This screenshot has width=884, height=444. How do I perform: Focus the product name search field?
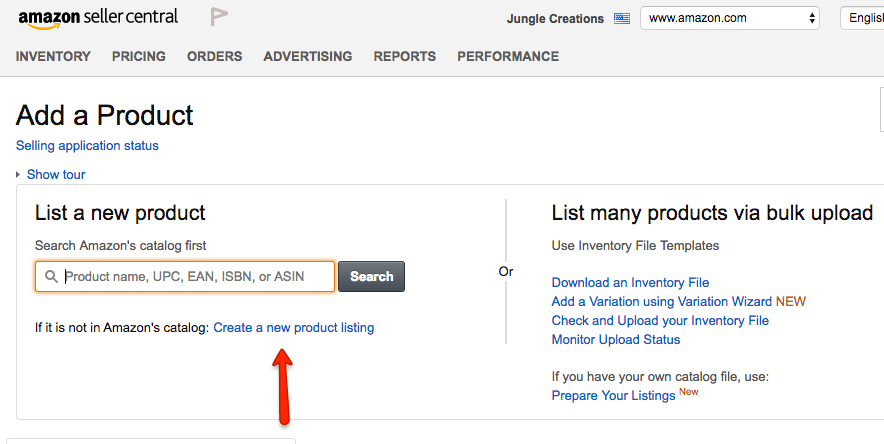tap(185, 277)
